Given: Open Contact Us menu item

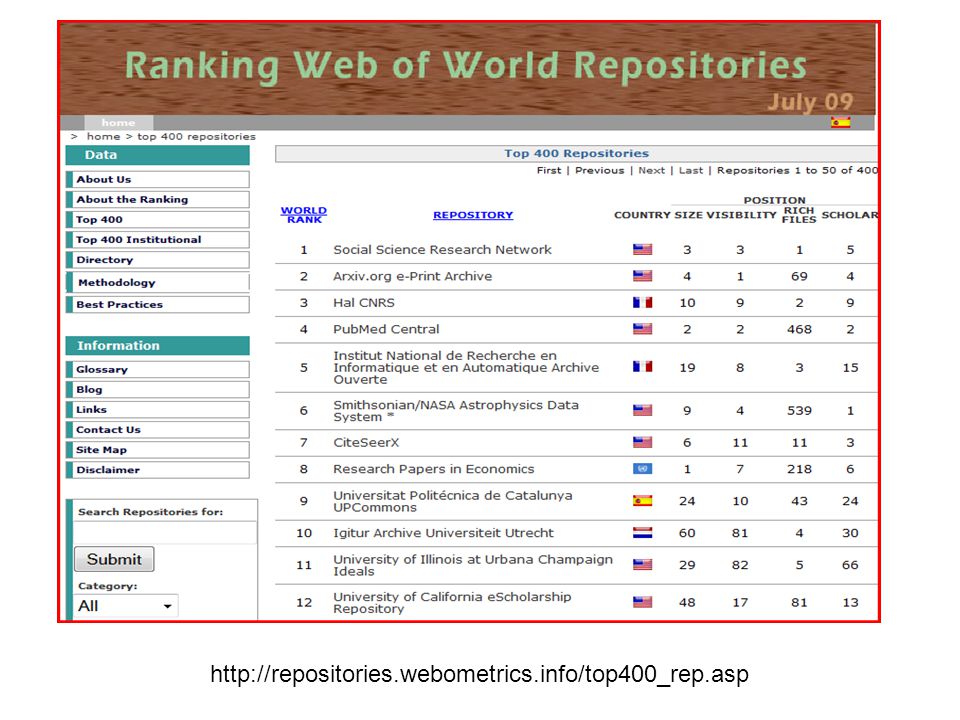Looking at the screenshot, I should pyautogui.click(x=158, y=430).
